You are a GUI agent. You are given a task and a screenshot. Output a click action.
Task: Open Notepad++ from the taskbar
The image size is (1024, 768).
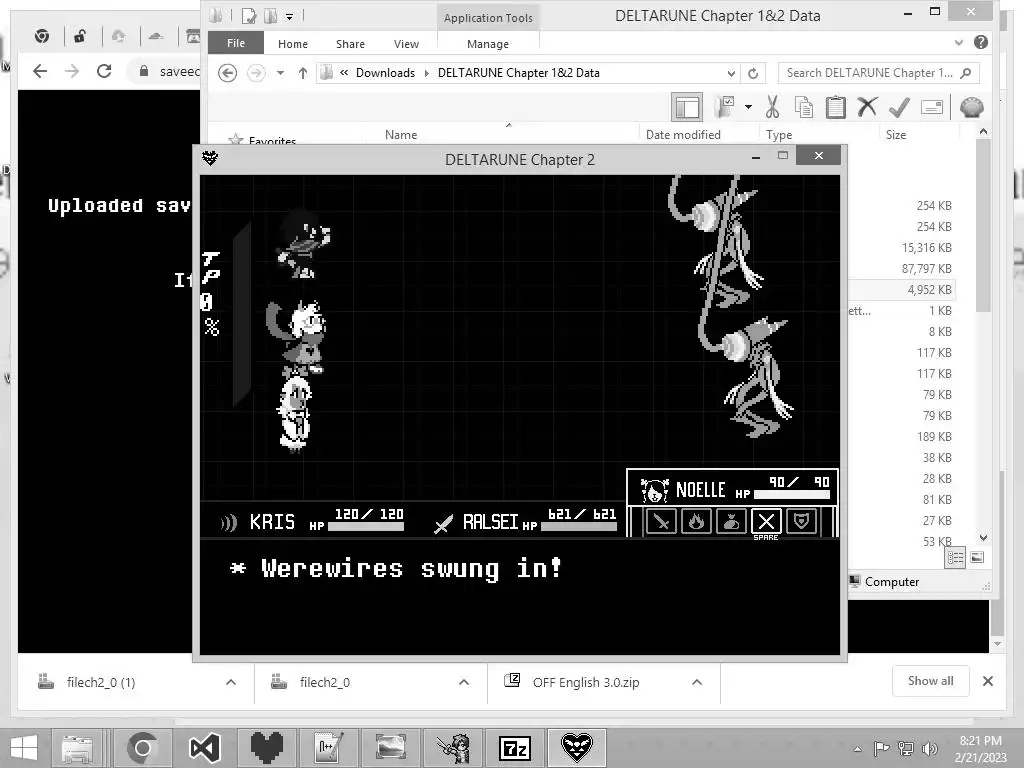328,748
